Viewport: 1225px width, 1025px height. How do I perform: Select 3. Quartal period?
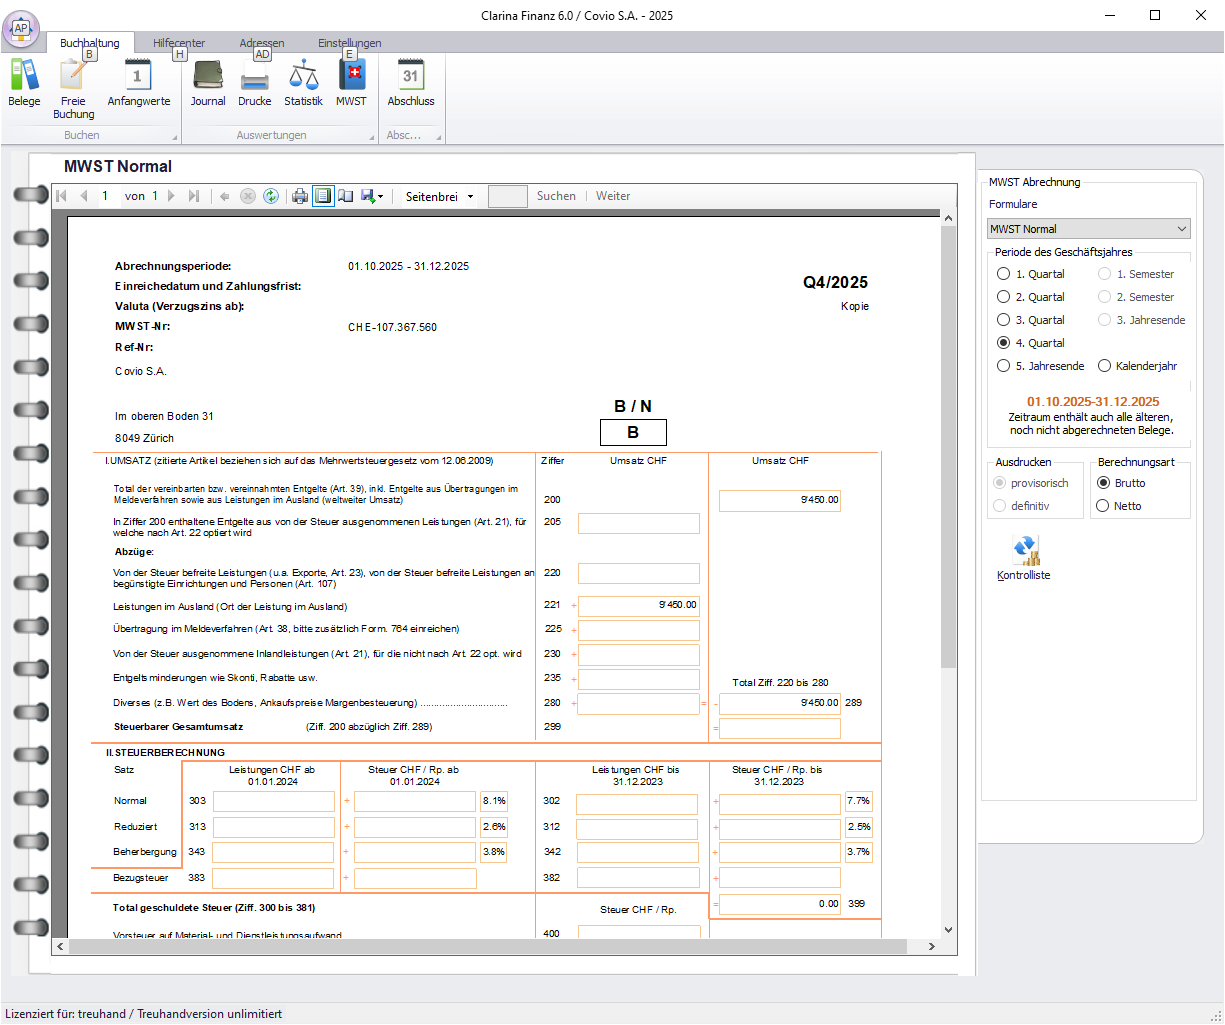[x=1030, y=320]
